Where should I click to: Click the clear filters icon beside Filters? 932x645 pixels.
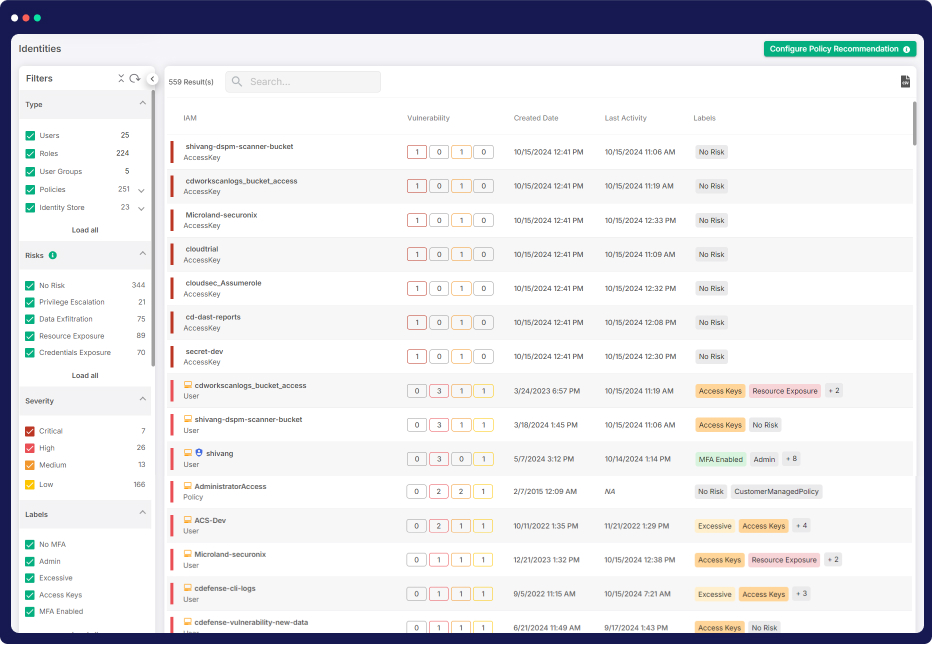(x=121, y=78)
